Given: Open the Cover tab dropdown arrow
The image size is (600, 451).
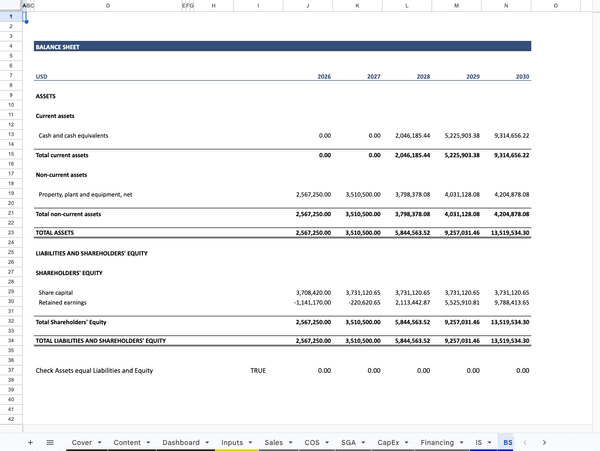Looking at the screenshot, I should (x=100, y=442).
